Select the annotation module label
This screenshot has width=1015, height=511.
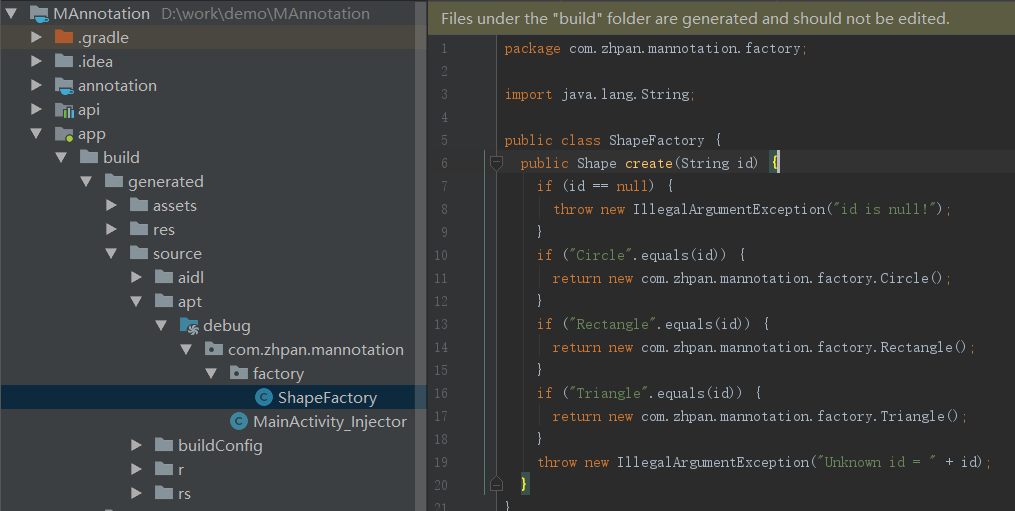pos(117,85)
